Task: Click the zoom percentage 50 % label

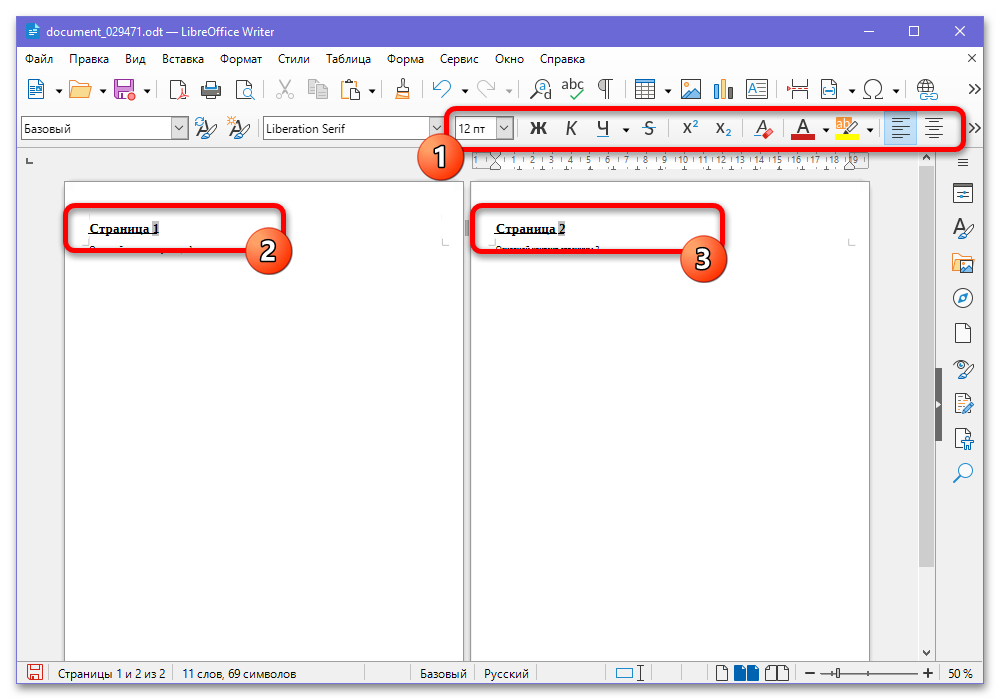Action: pyautogui.click(x=960, y=673)
